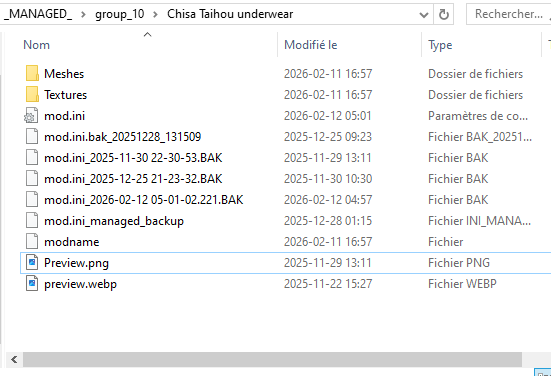Select the preview.webp file name
Screen dimensions: 551x376
[x=80, y=284]
